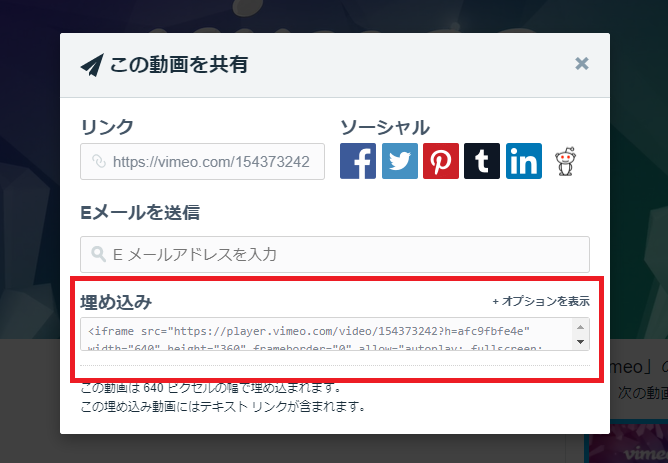This screenshot has height=463, width=668.
Task: Click the text-link notice この埋め込み動画には
Action: [223, 406]
